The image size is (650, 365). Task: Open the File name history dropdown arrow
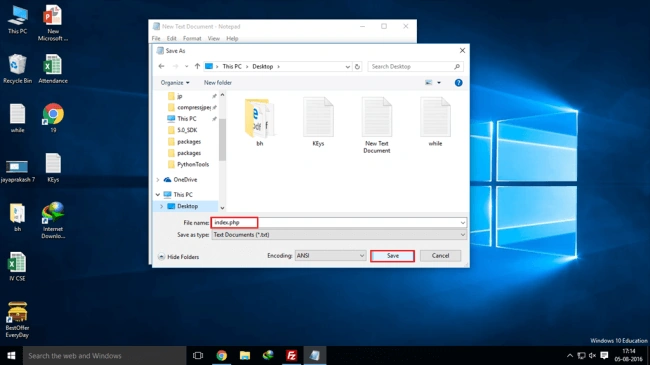coord(463,223)
